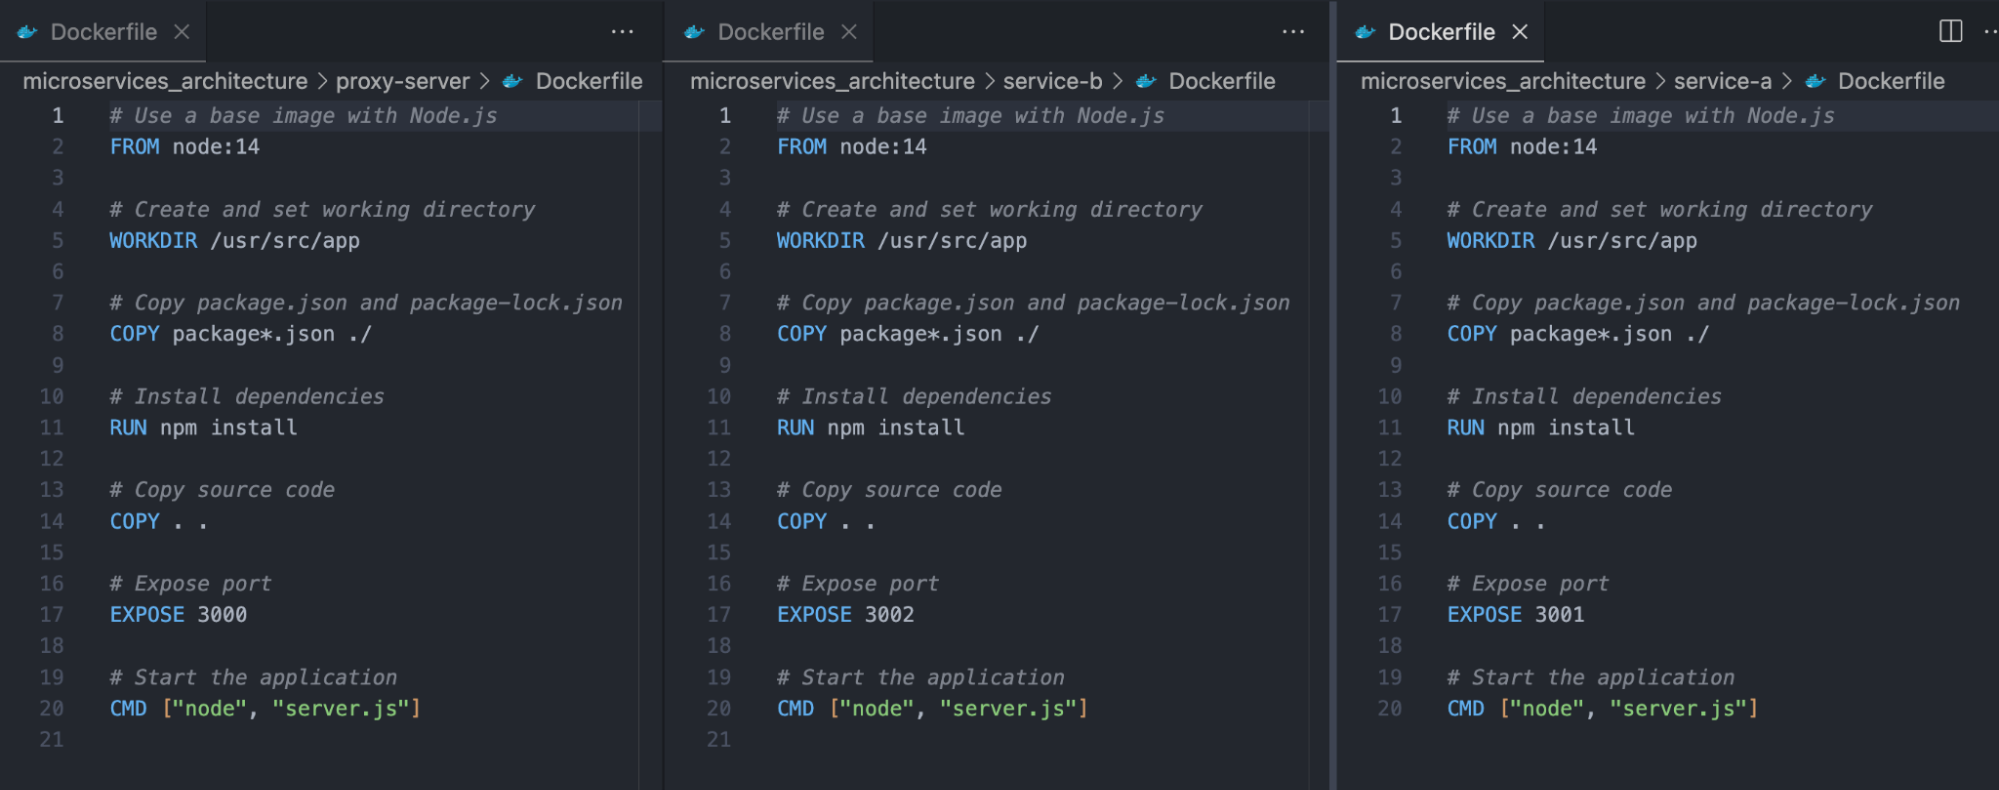Click '# Install dependencies' comment in proxy-server Dockerfile

[x=247, y=396]
